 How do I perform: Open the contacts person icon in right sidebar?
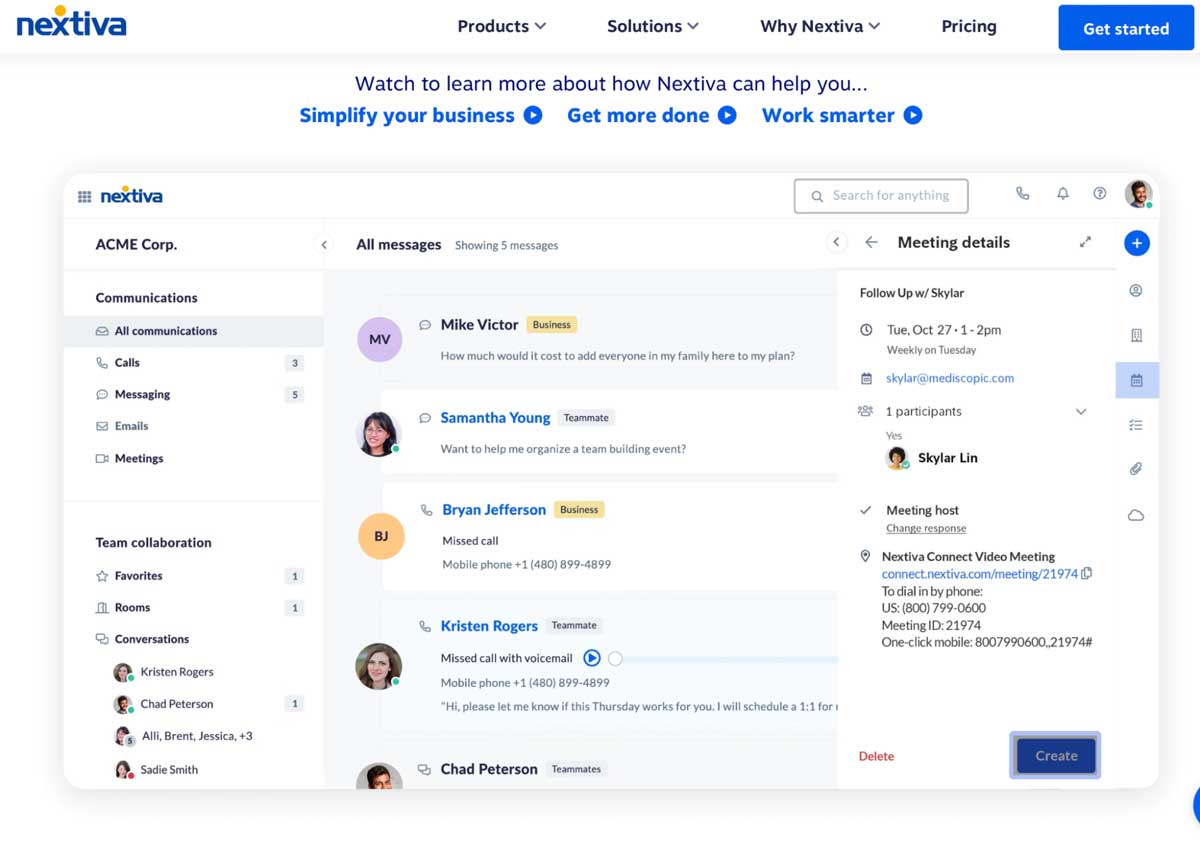click(x=1136, y=290)
